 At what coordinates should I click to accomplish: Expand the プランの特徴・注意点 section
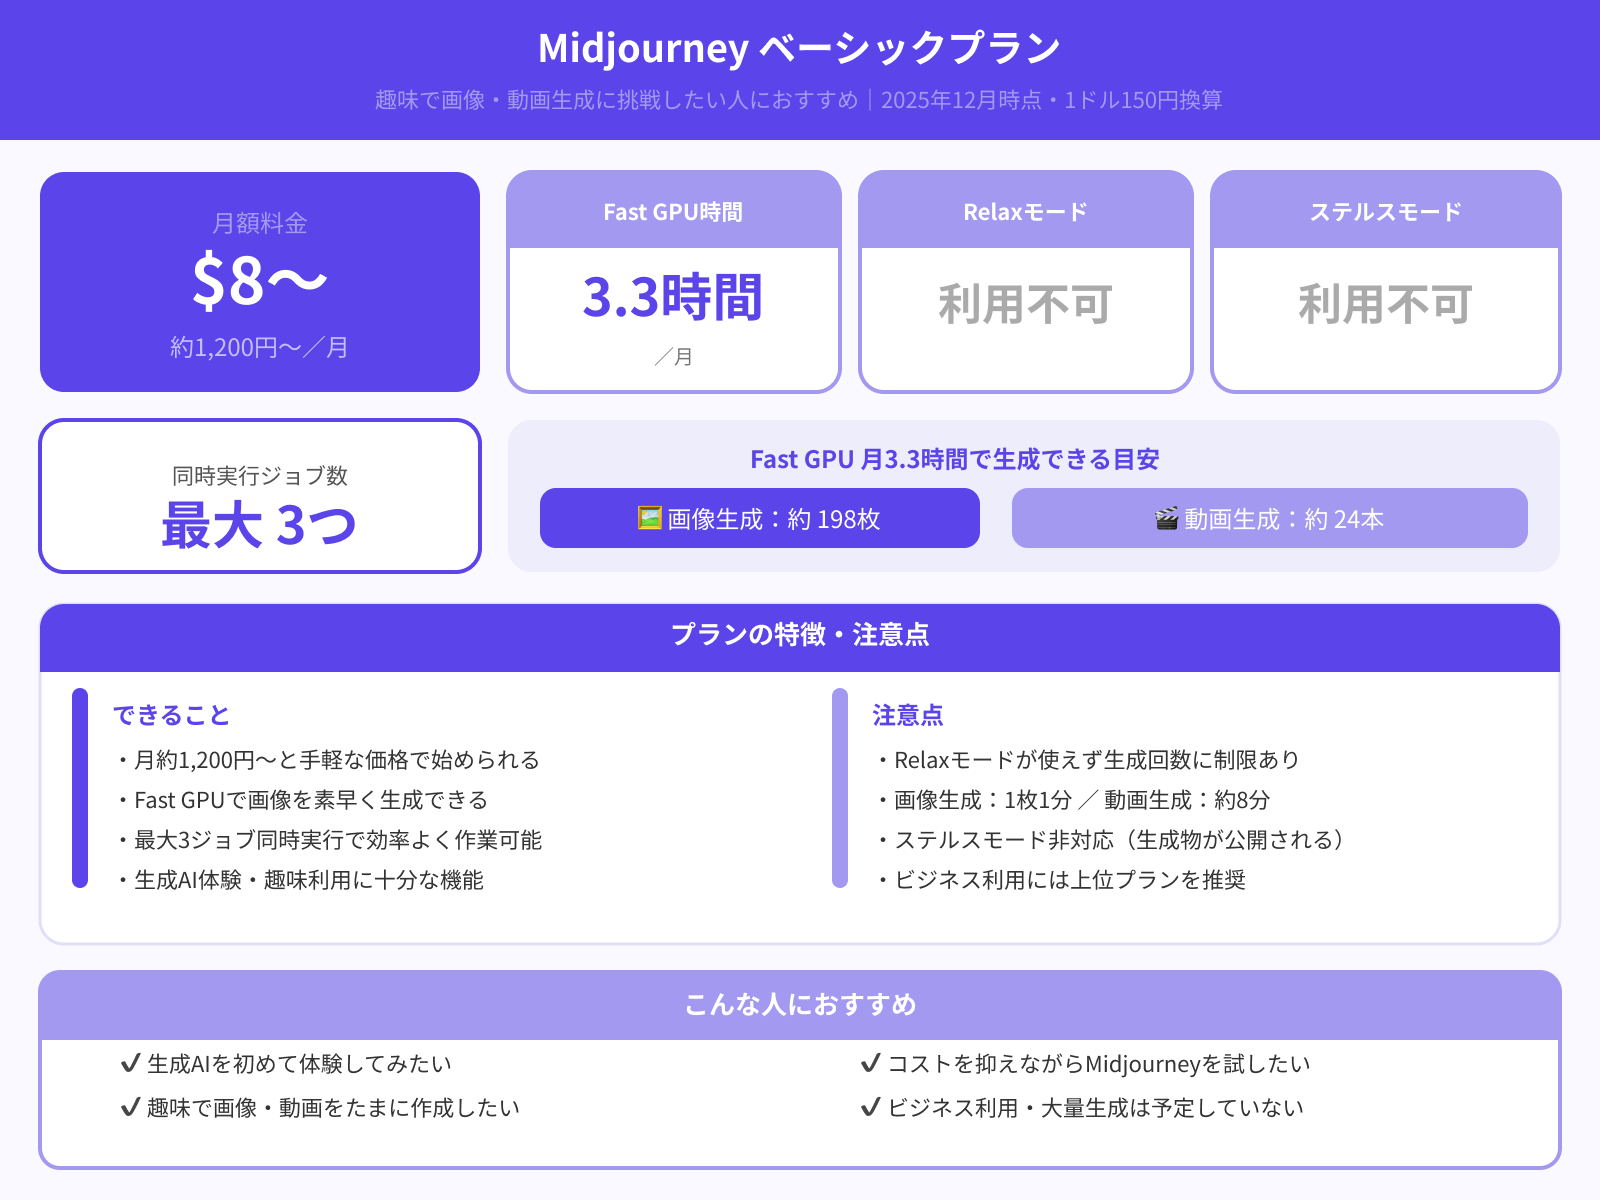(800, 635)
